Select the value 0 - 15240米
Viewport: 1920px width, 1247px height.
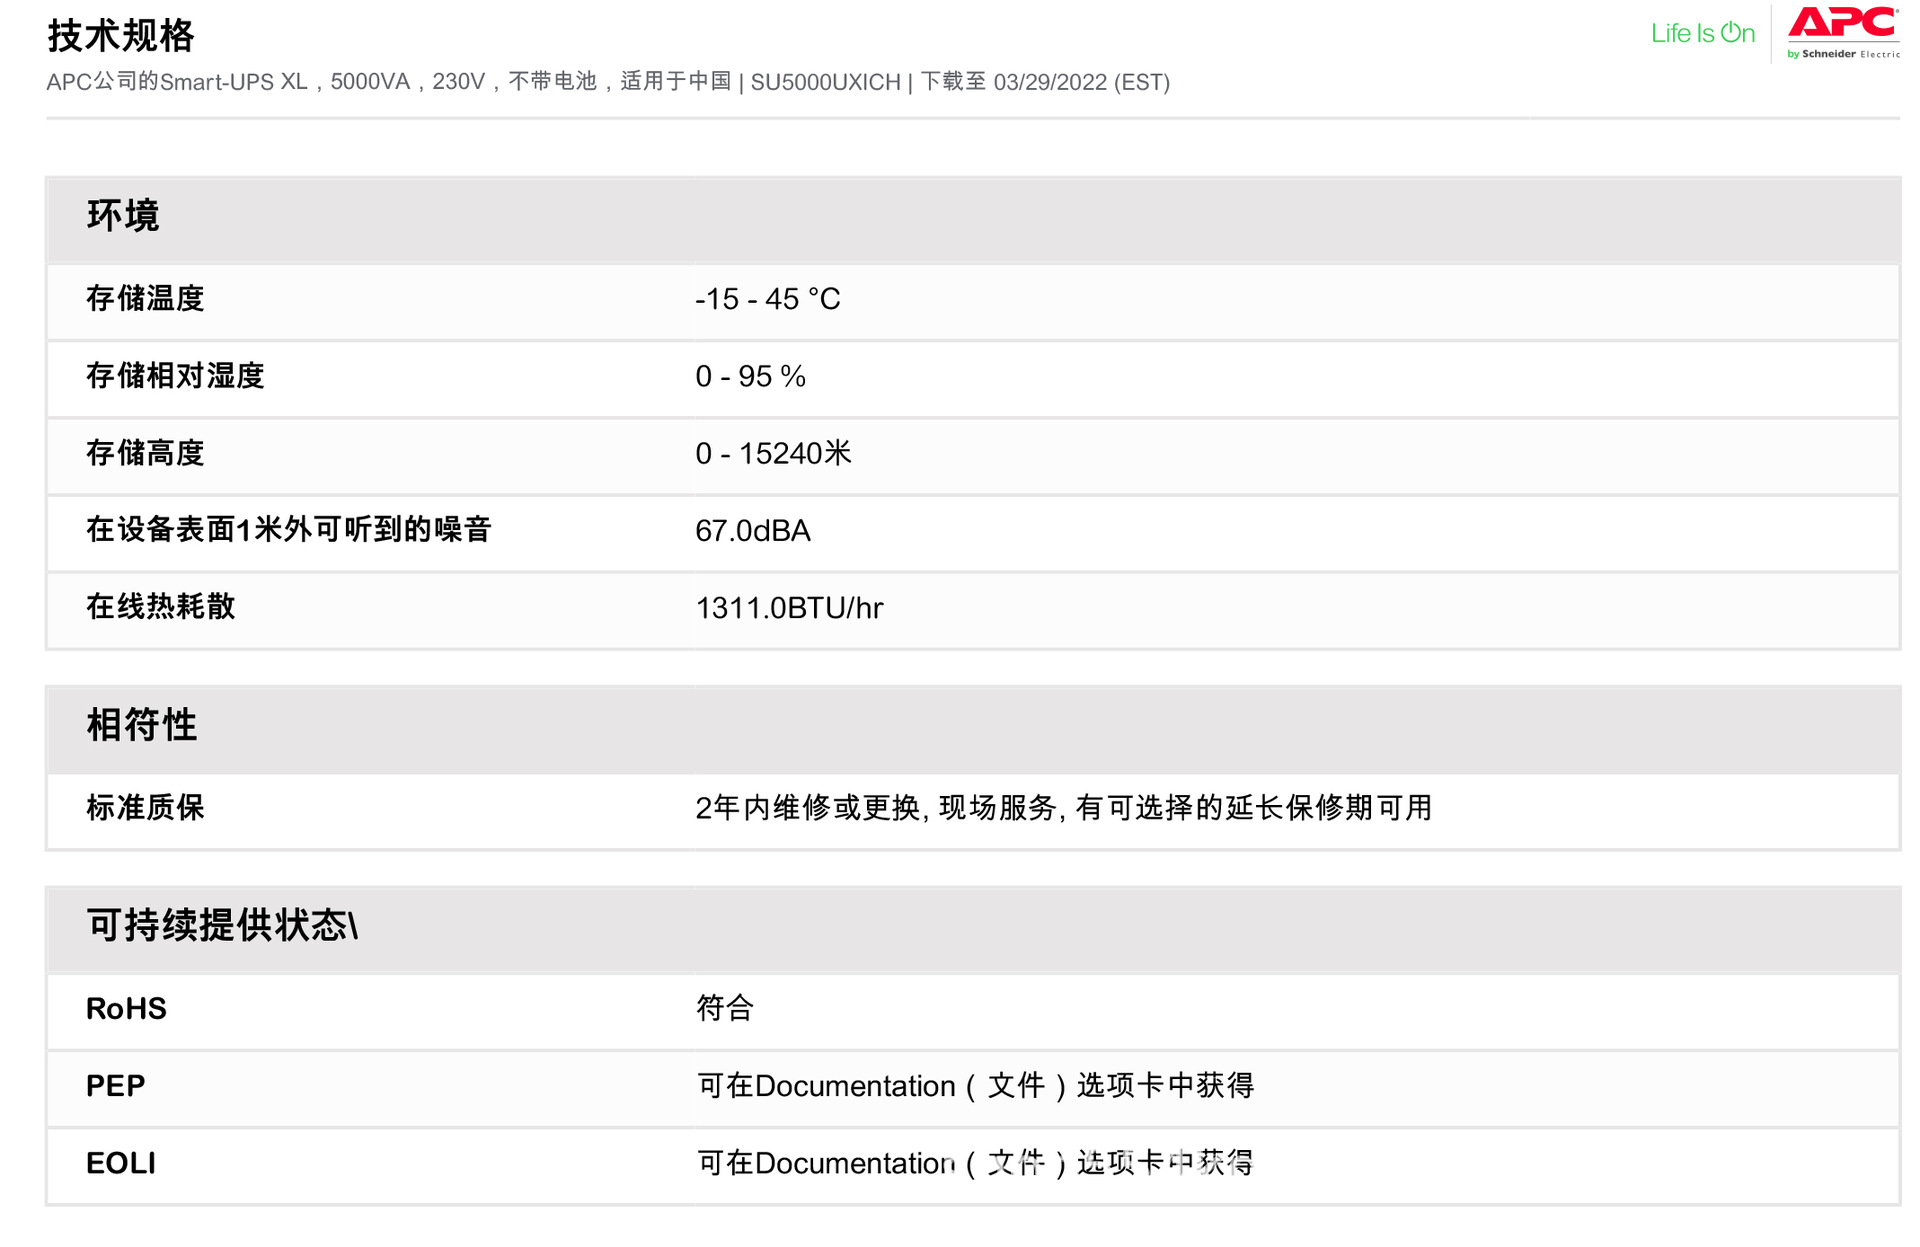(773, 453)
